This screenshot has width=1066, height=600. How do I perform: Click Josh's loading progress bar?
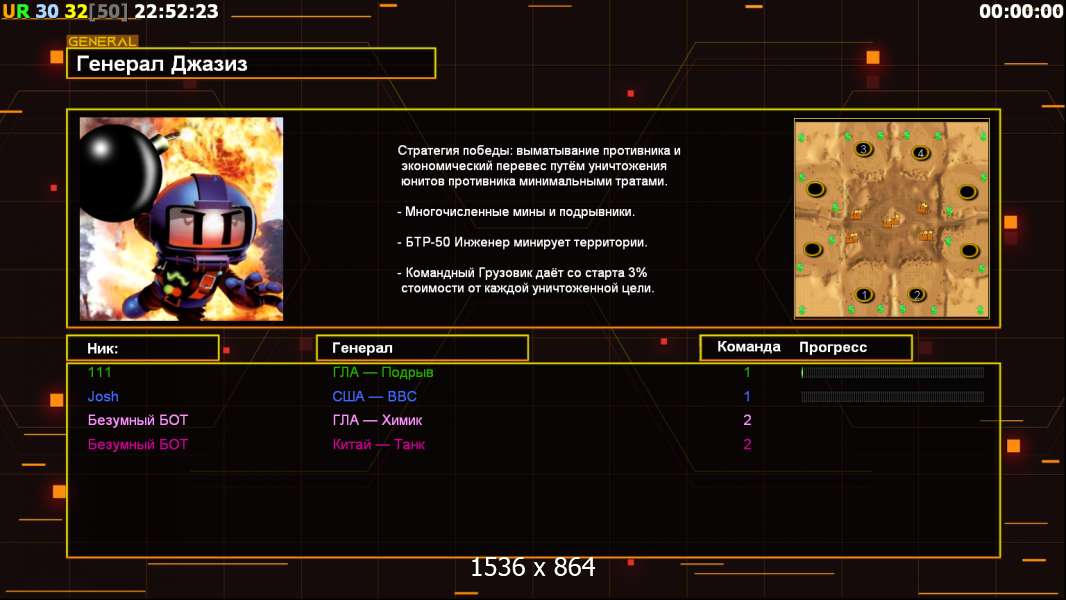click(893, 396)
